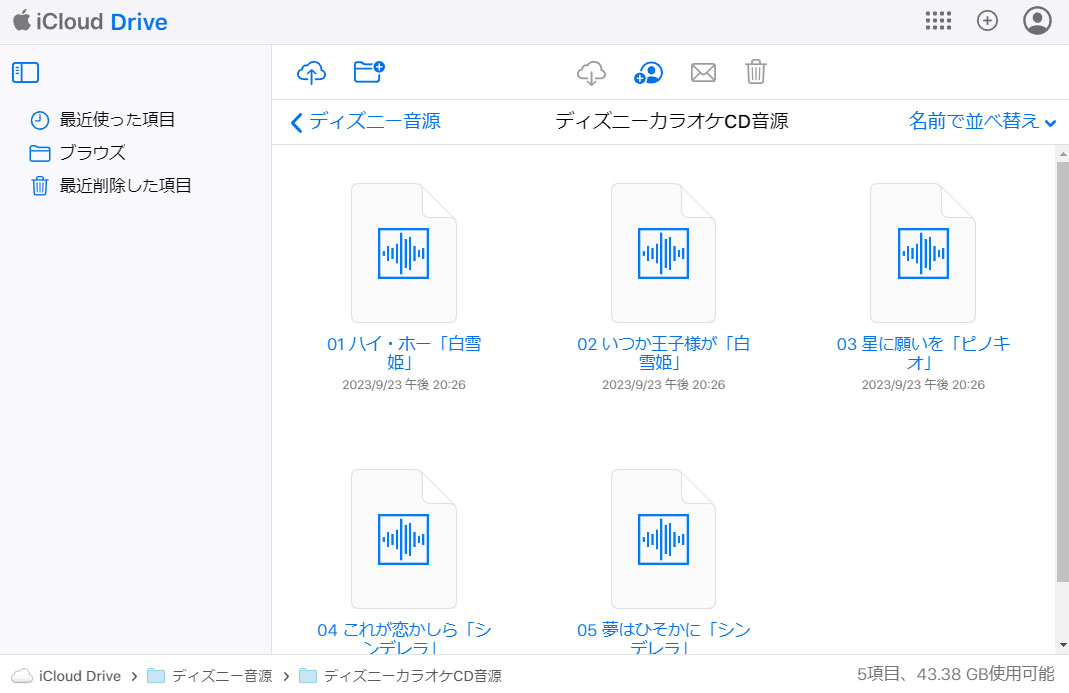Click the download from cloud icon
This screenshot has height=693, width=1069.
(591, 72)
